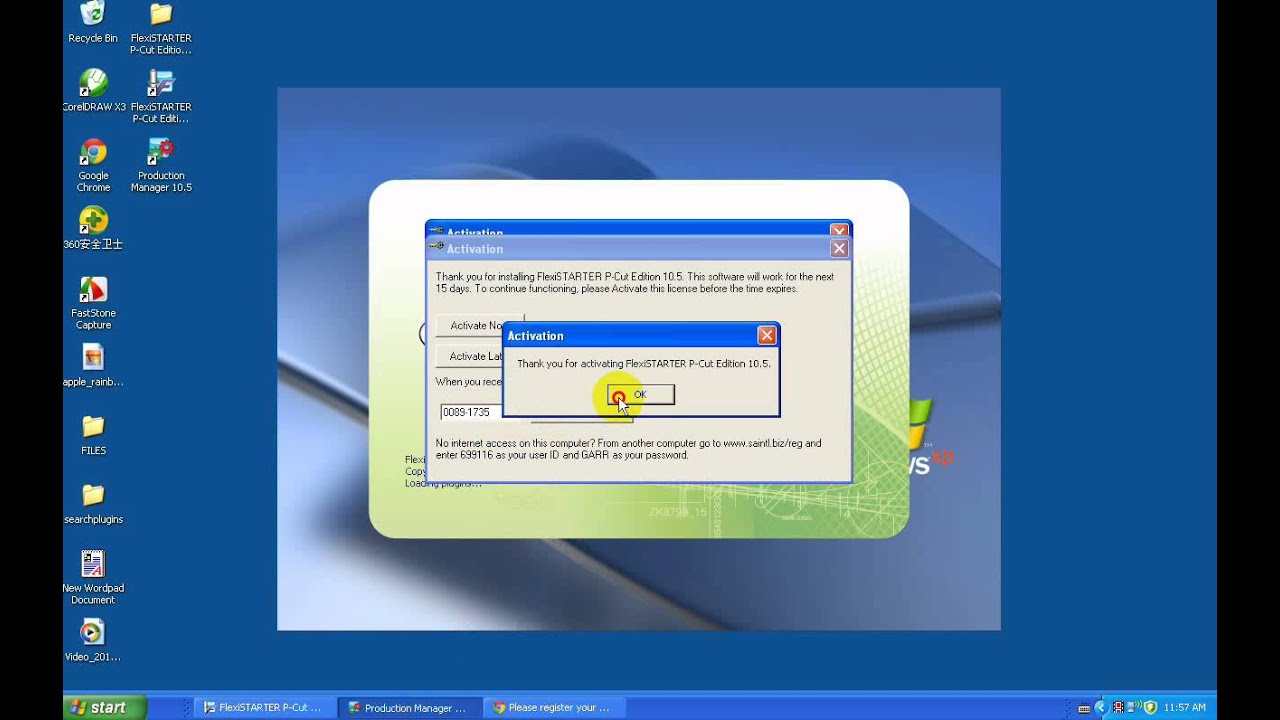1280x720 pixels.
Task: Launch the CorelDRAW X3 desktop shortcut
Action: (93, 90)
